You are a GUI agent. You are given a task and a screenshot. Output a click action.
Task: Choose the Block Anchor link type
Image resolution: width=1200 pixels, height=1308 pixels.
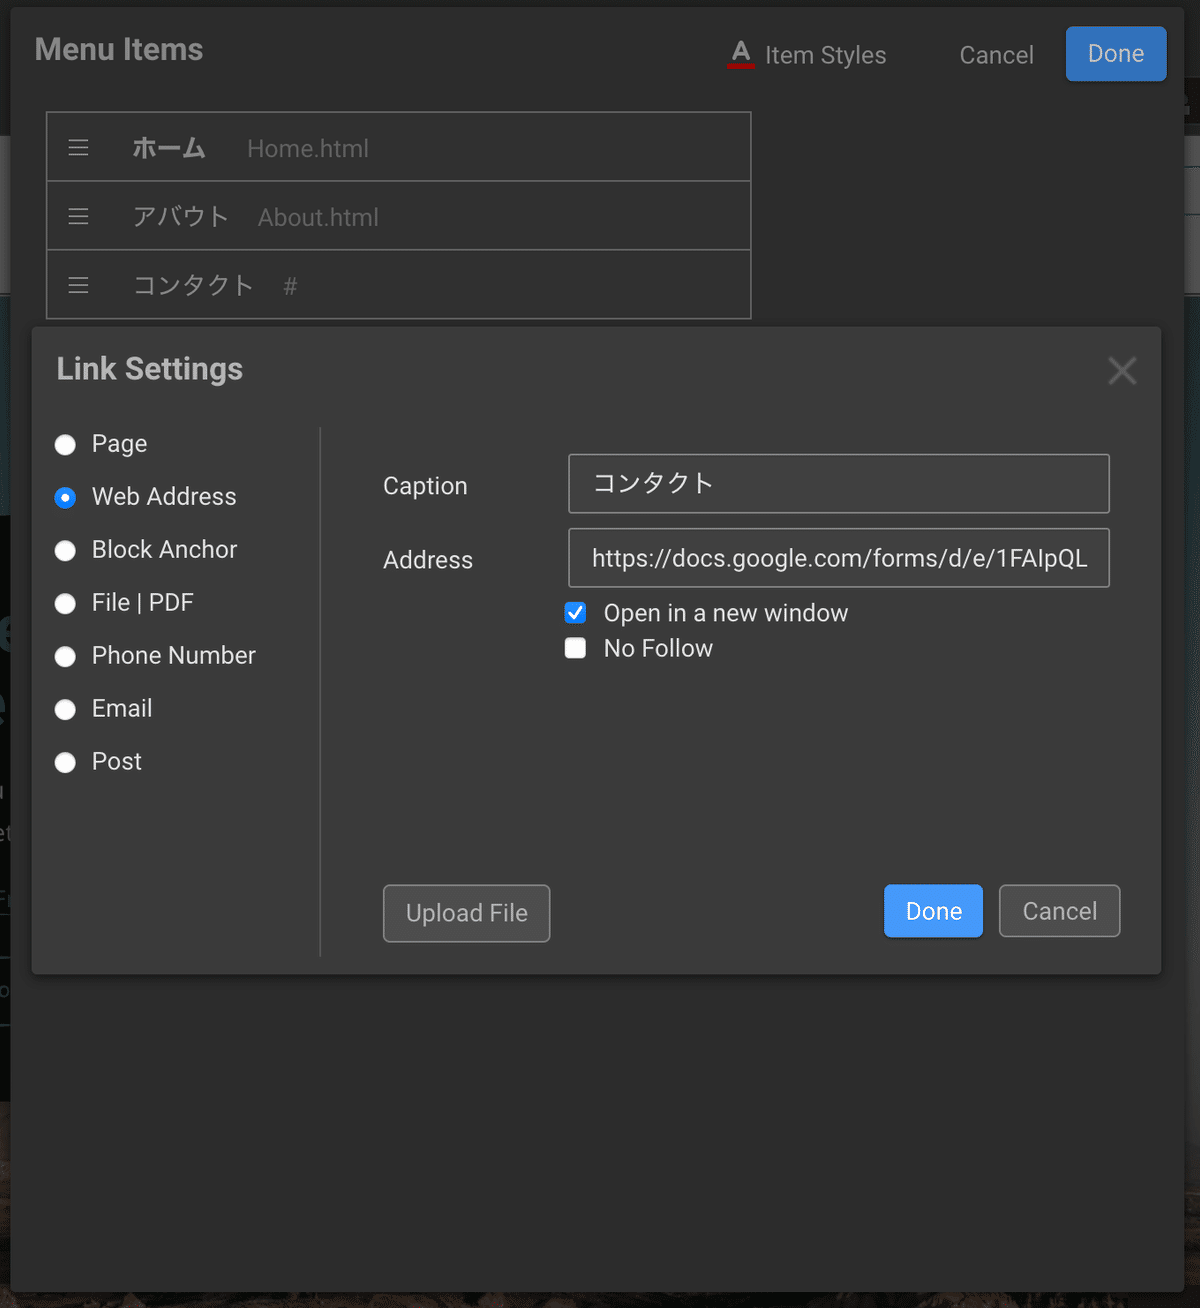click(x=65, y=551)
